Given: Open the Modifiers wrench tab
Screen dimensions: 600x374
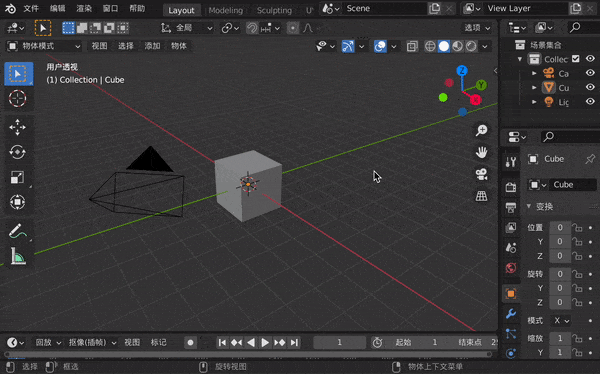Looking at the screenshot, I should point(511,314).
